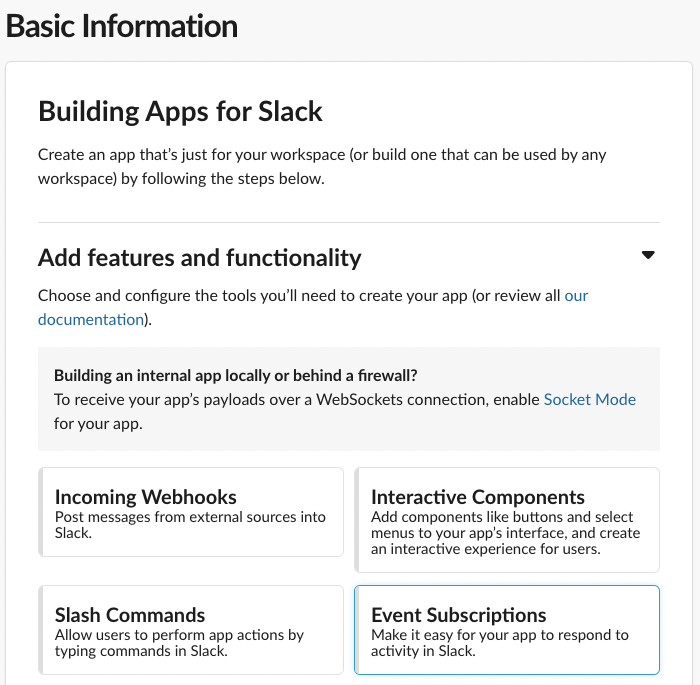Click 'Add components like buttons' description
This screenshot has width=700, height=685.
(x=505, y=533)
